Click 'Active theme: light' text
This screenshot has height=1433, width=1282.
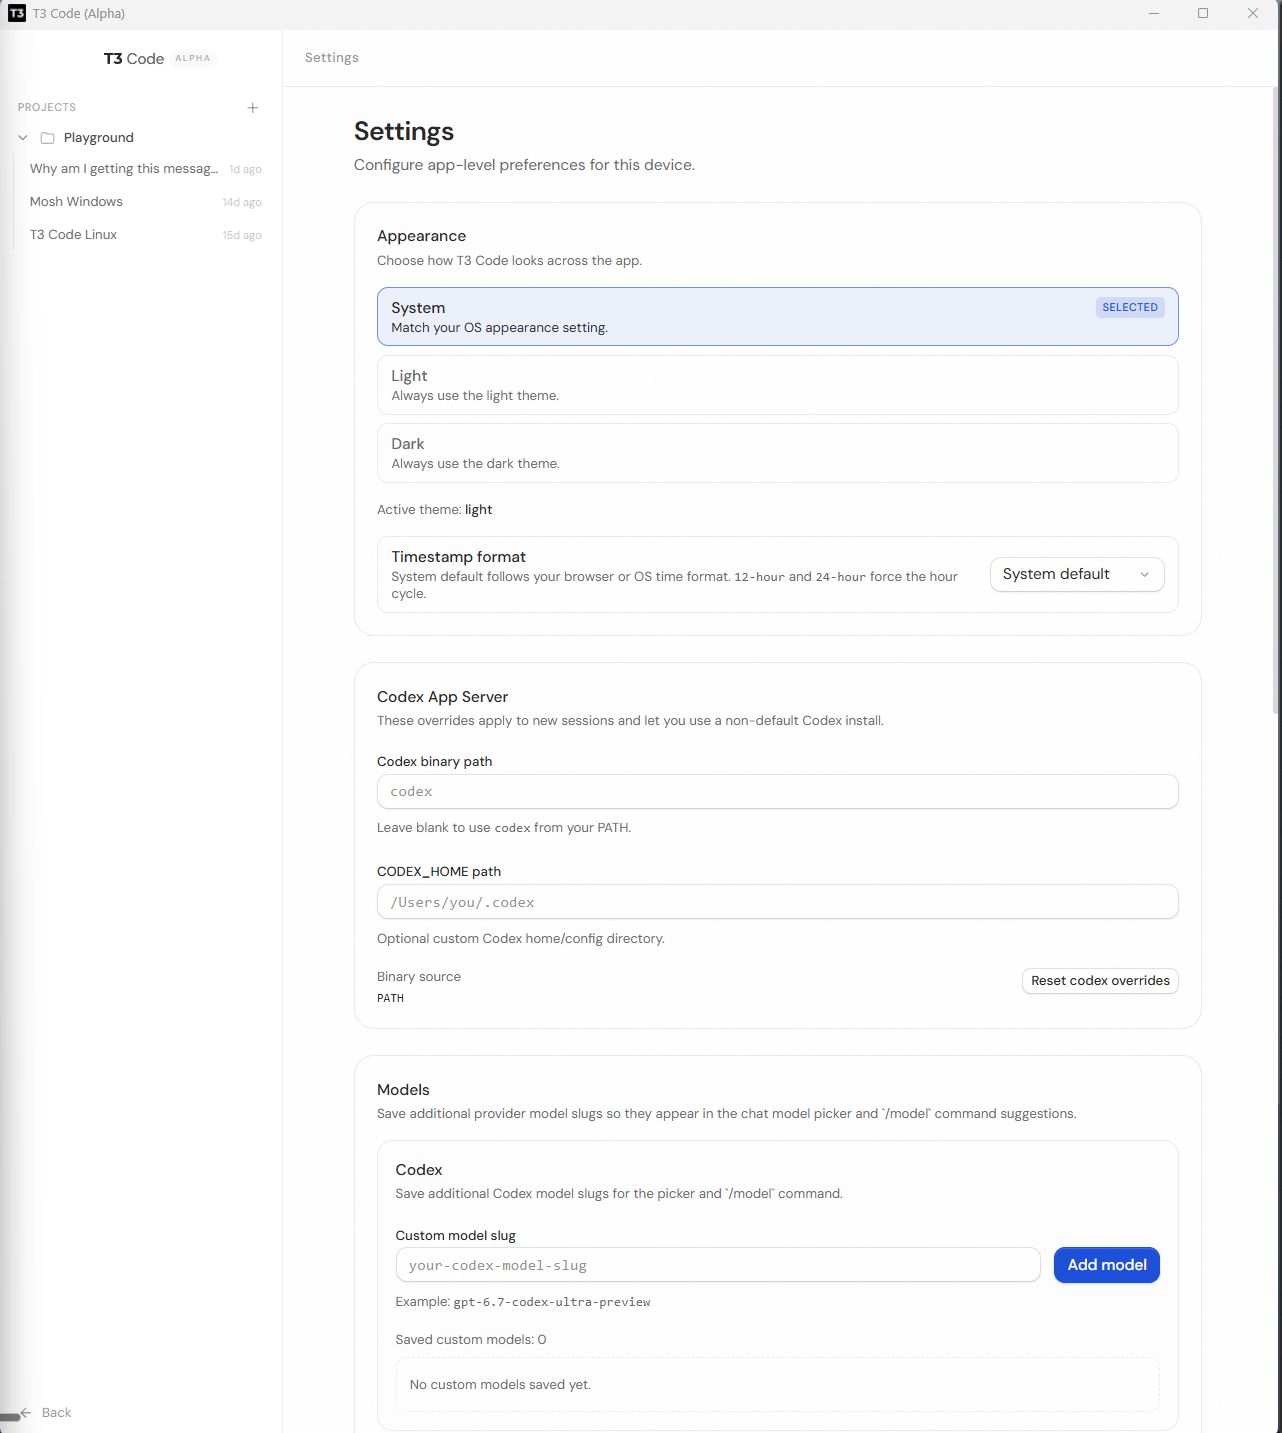pyautogui.click(x=434, y=510)
